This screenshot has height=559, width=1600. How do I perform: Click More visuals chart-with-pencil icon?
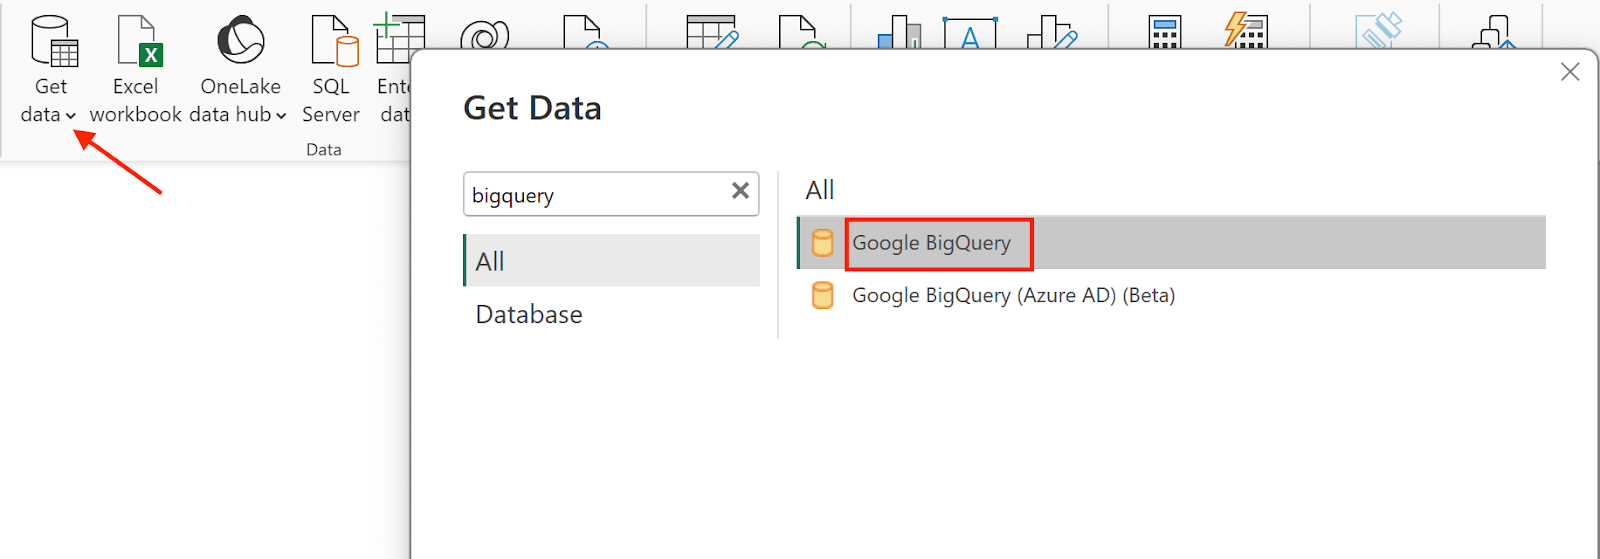(x=1052, y=32)
